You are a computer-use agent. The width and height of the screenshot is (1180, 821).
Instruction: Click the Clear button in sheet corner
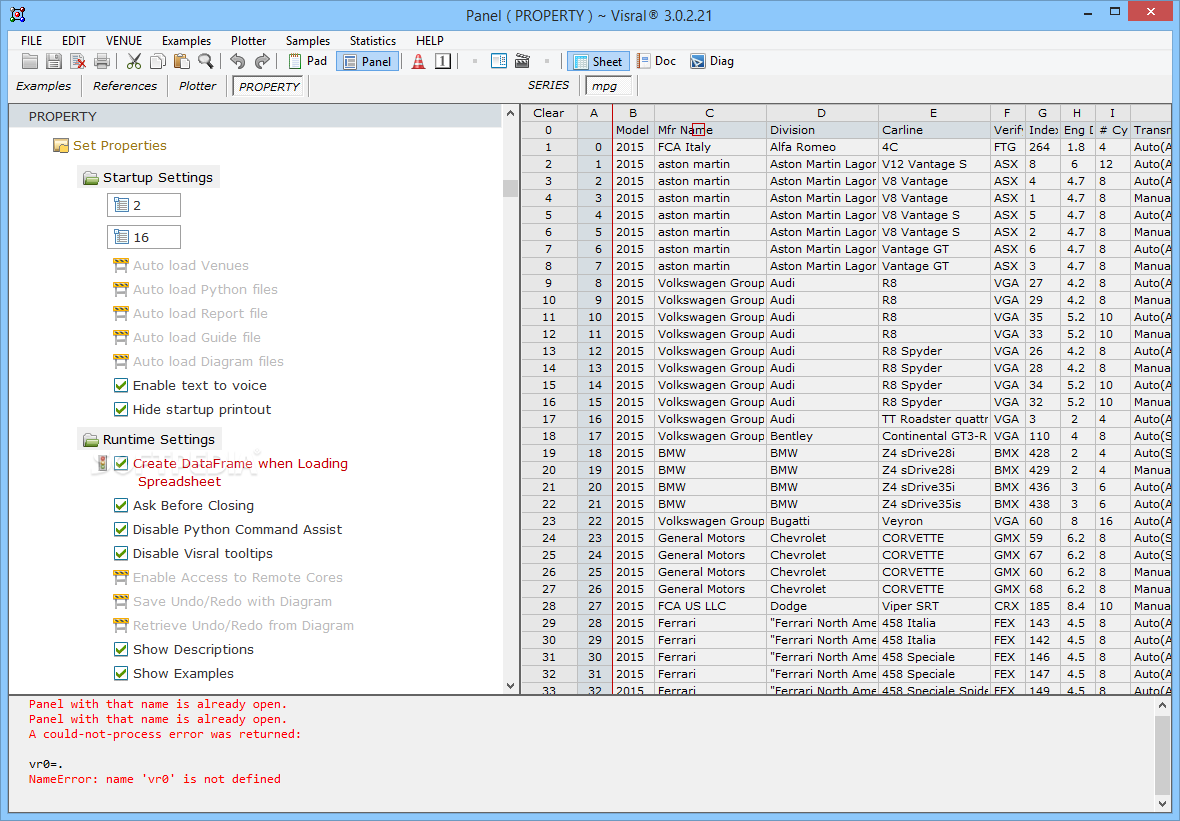(549, 113)
